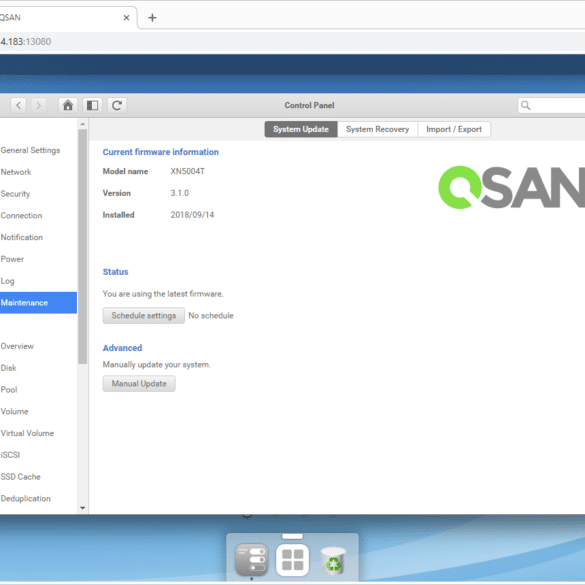The image size is (585, 585).
Task: Click the model name value XN5004T
Action: tap(188, 171)
